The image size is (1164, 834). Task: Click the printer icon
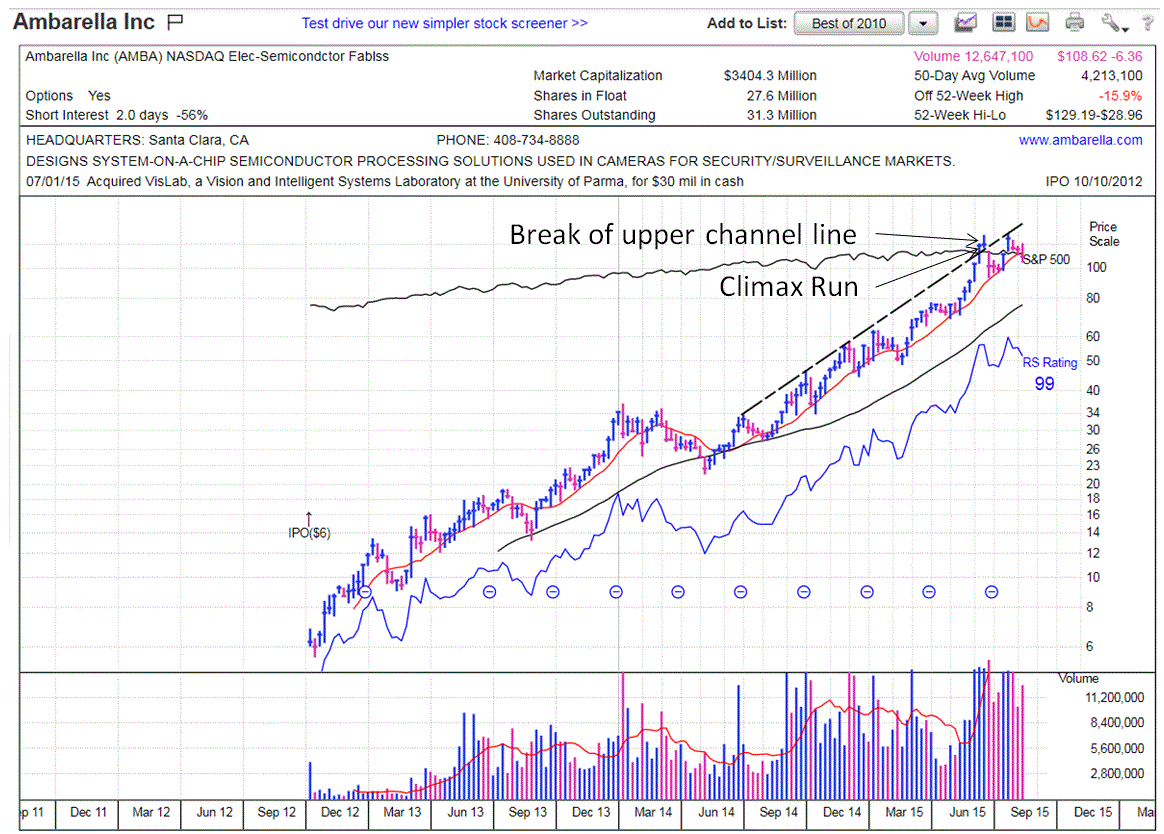coord(1074,22)
